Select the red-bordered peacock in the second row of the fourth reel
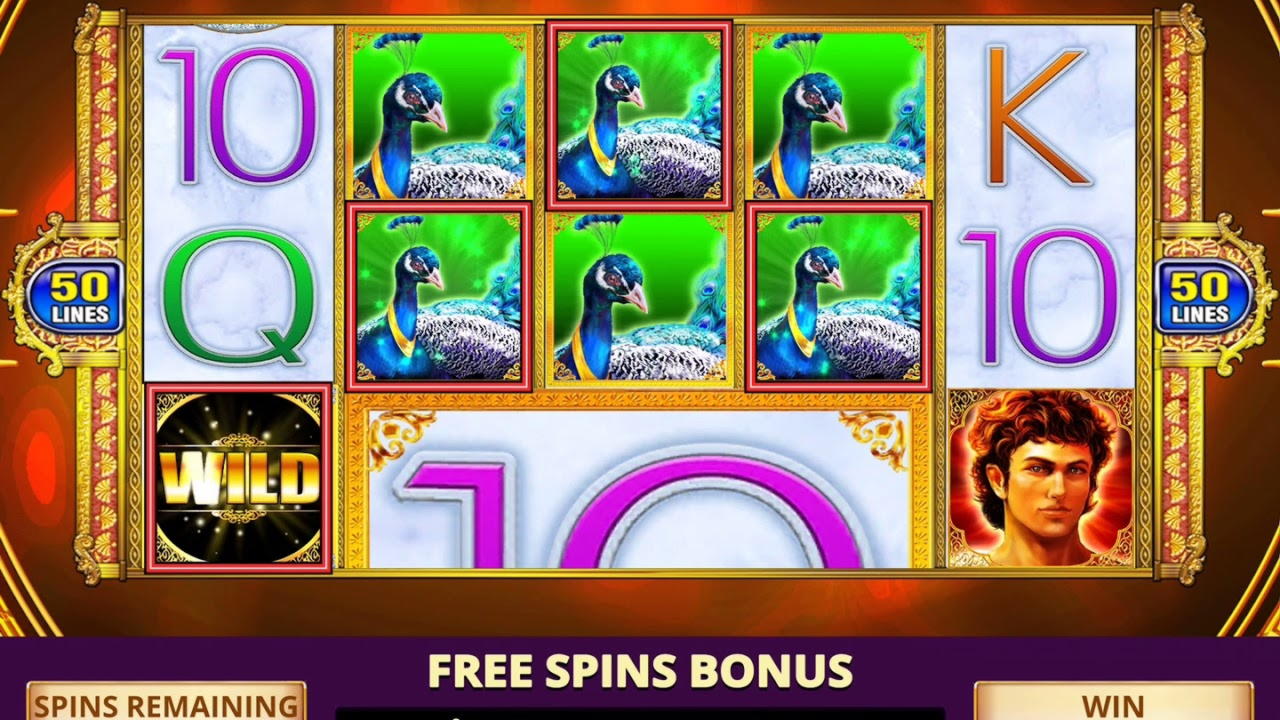 point(838,296)
